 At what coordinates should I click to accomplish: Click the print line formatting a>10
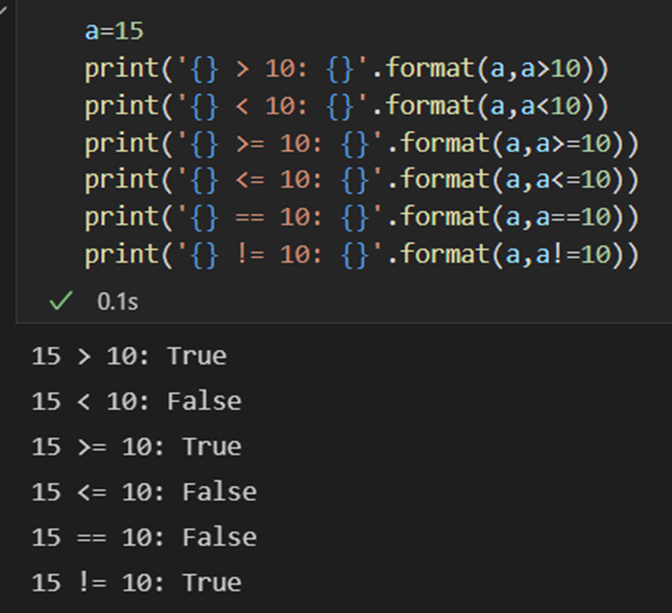(x=346, y=69)
